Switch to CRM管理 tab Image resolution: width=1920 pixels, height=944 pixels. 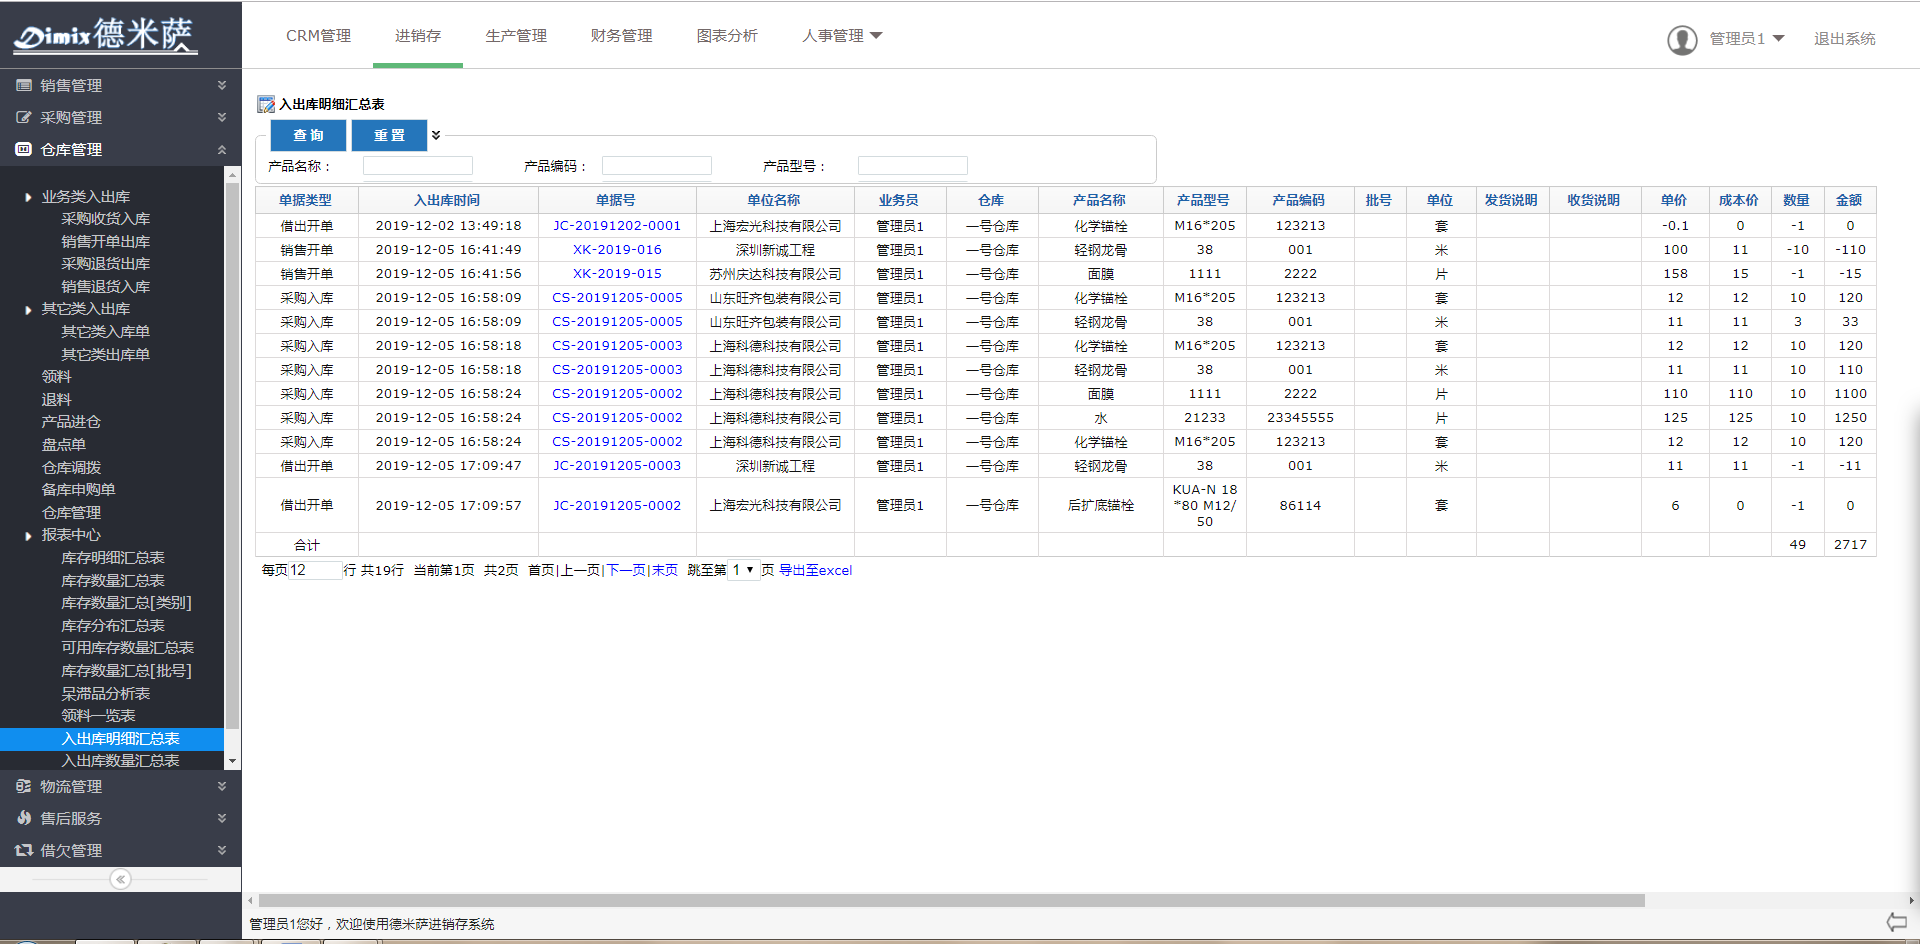(x=318, y=36)
